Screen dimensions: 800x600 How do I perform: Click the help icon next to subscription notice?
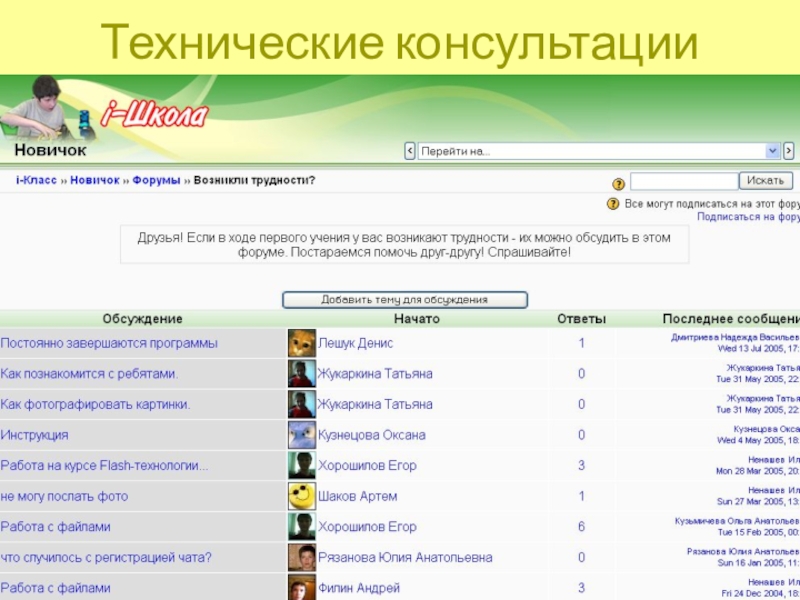pyautogui.click(x=613, y=203)
